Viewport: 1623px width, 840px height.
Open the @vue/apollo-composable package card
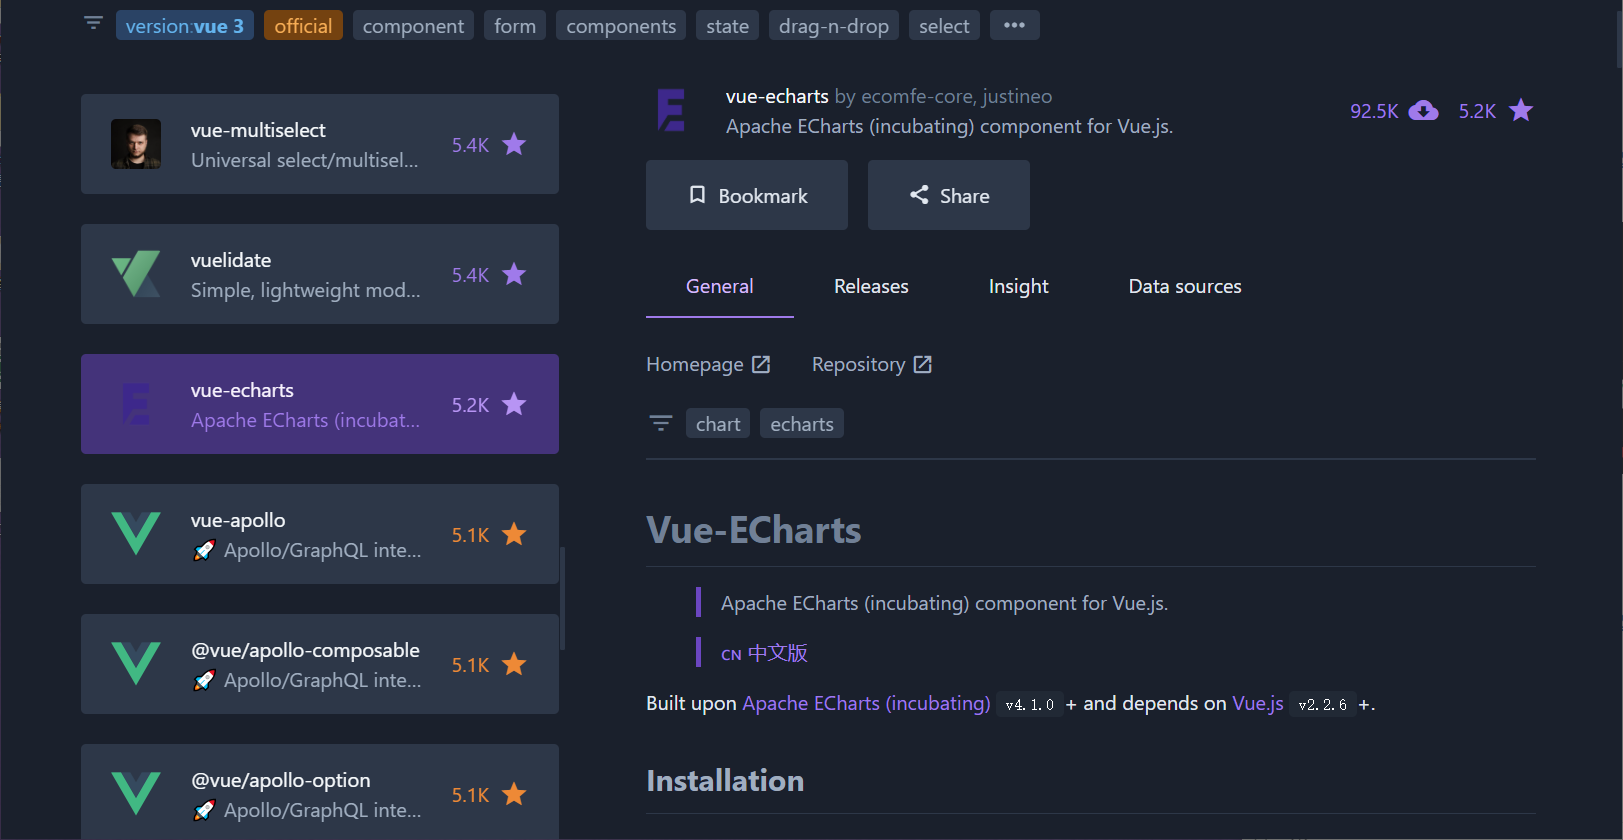point(320,664)
